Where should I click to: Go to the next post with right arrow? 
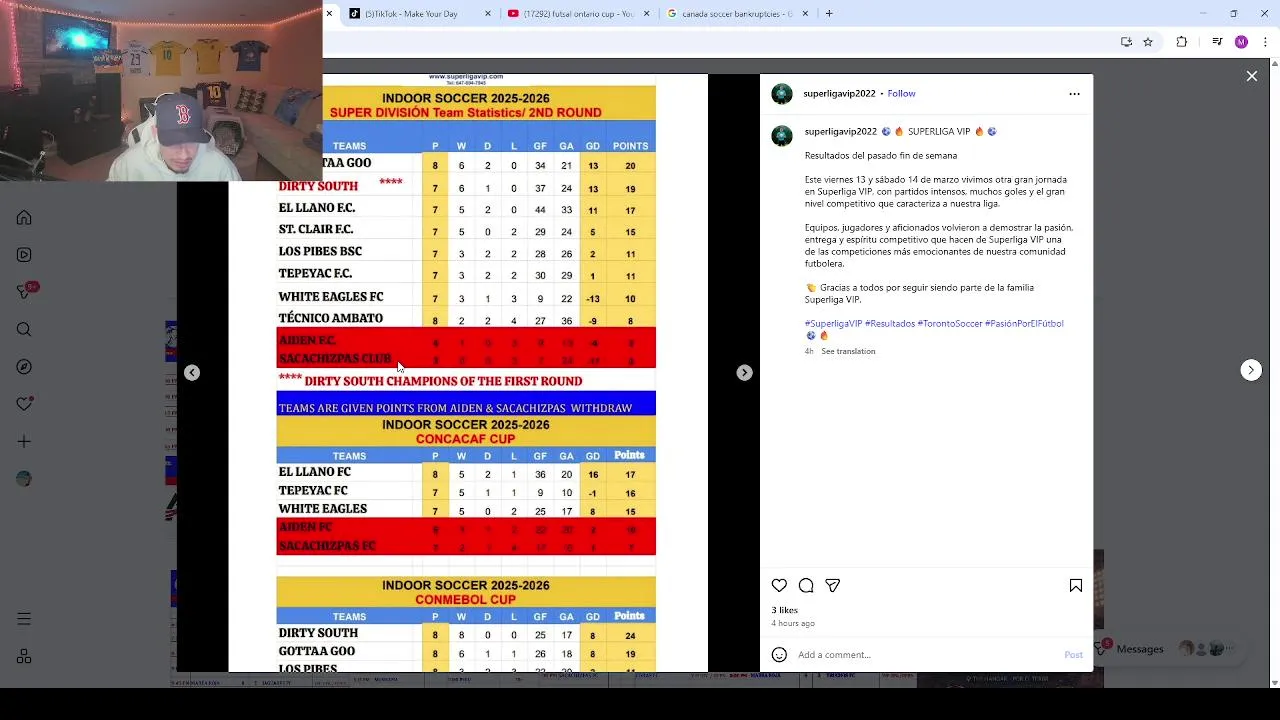click(1251, 370)
